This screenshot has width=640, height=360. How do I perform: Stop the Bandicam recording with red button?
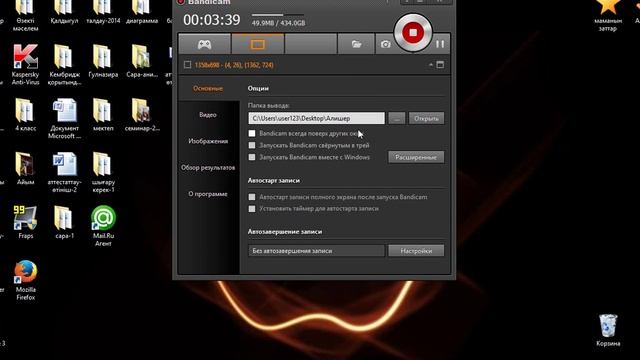coord(413,32)
